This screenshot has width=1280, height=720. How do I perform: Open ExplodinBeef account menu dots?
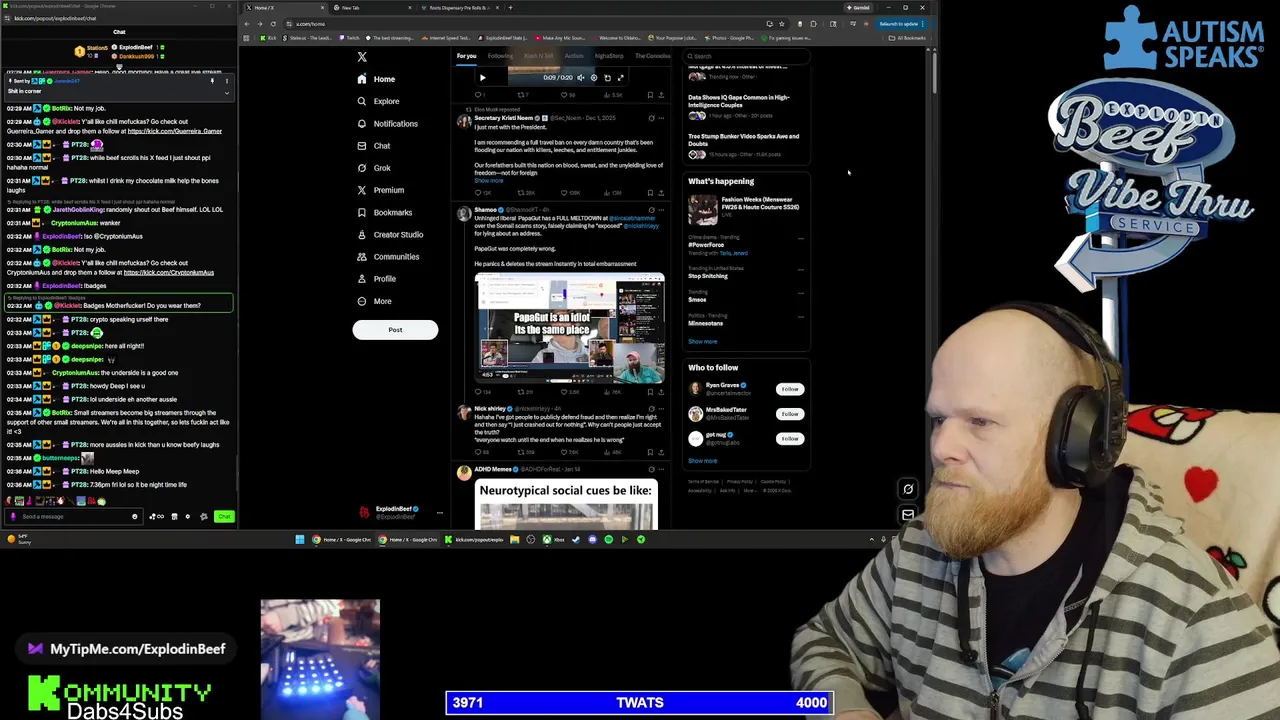pos(439,512)
